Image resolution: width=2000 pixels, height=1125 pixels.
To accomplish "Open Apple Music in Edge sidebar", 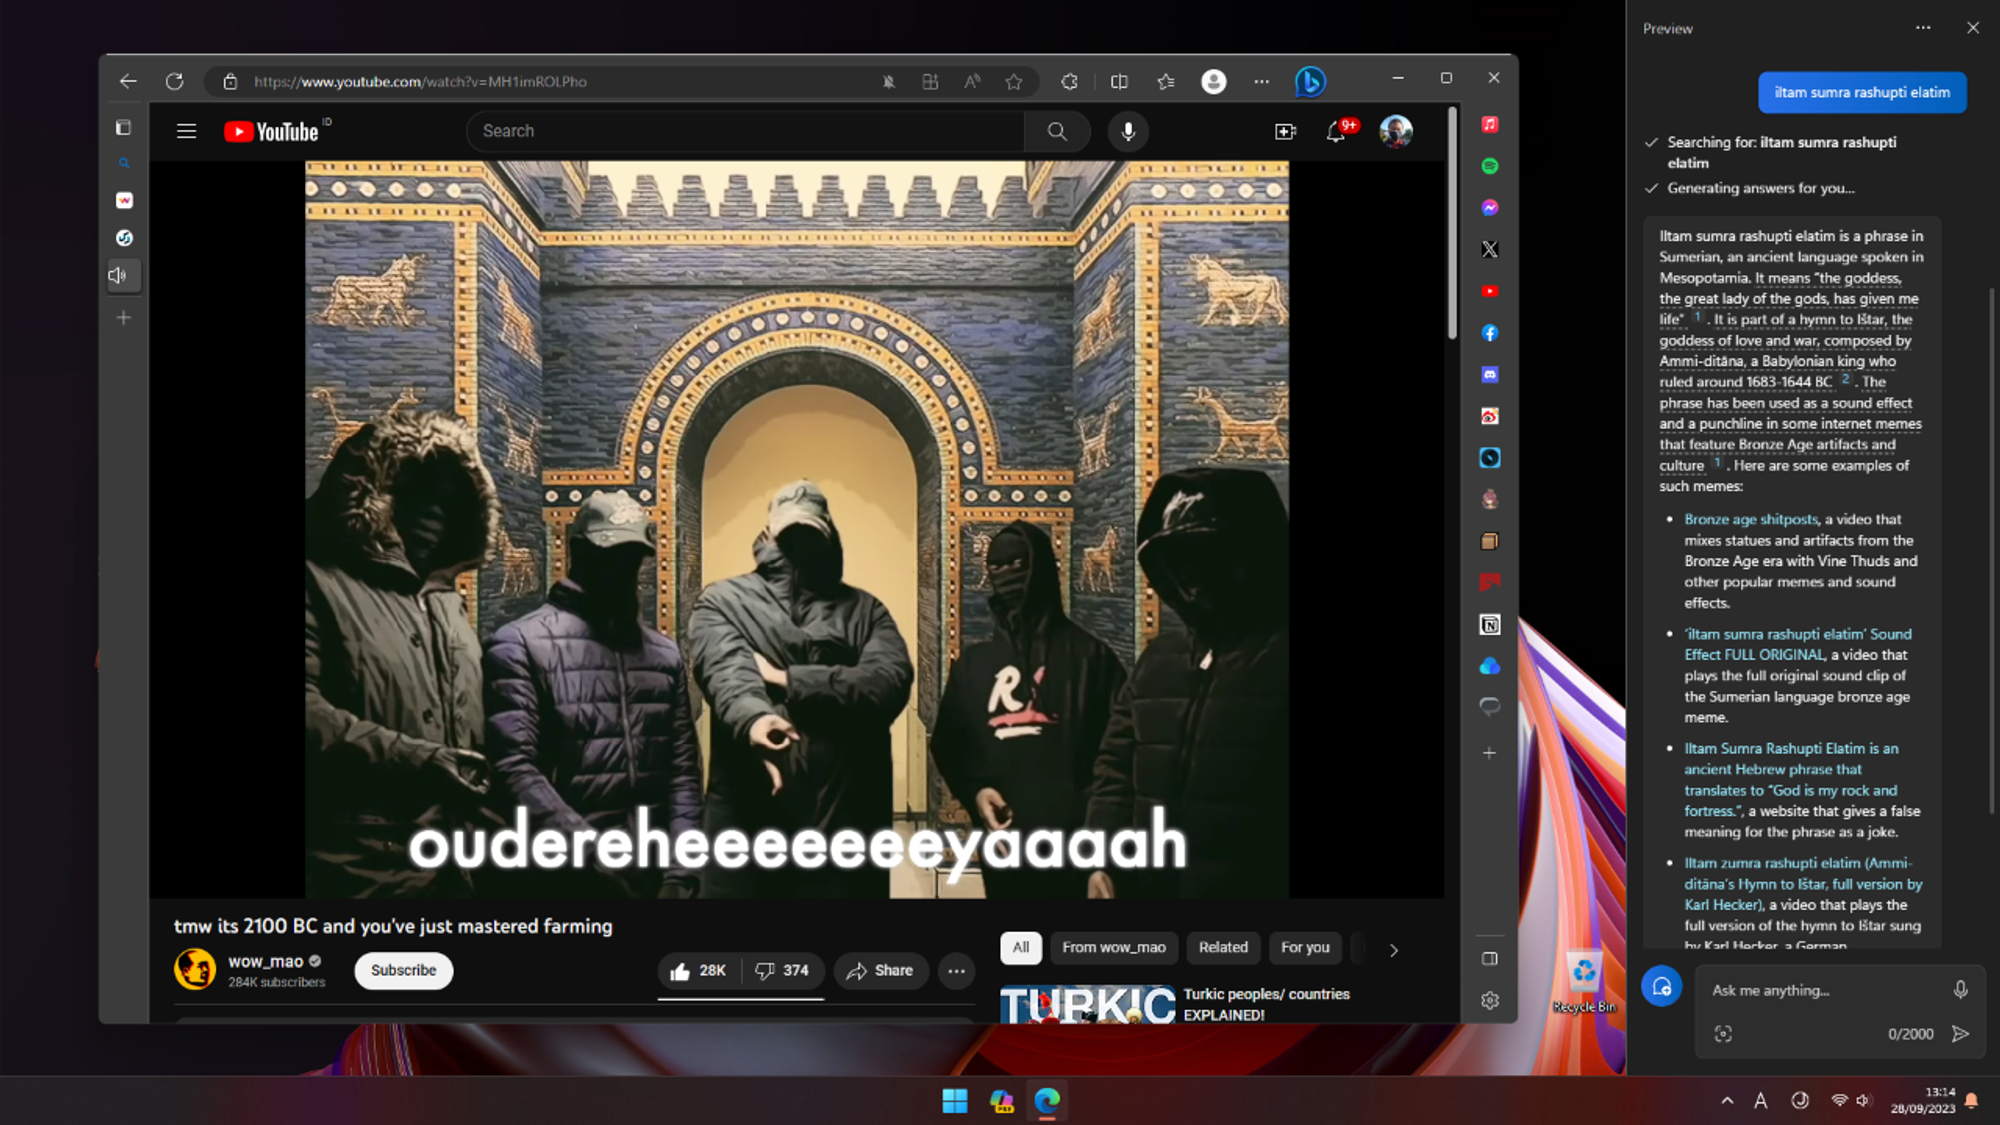I will pos(1490,124).
